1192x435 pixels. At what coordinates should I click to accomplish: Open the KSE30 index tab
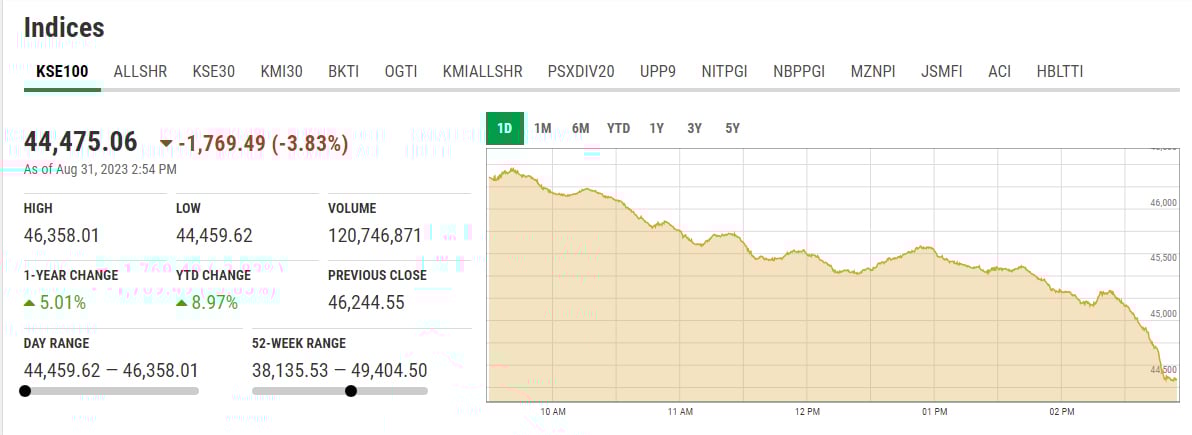pyautogui.click(x=213, y=72)
